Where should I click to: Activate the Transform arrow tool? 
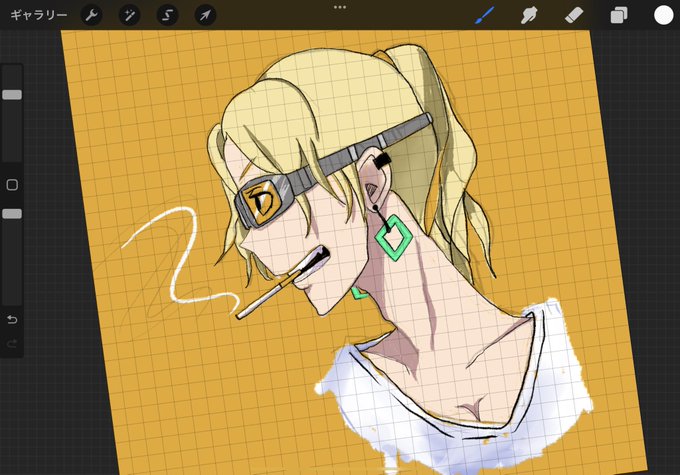(205, 15)
